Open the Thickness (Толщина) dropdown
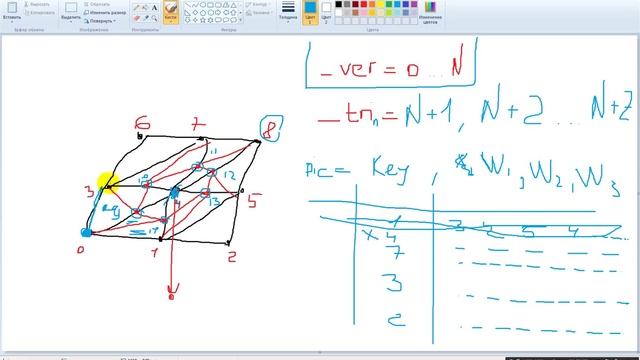Viewport: 640px width, 360px height. point(288,11)
